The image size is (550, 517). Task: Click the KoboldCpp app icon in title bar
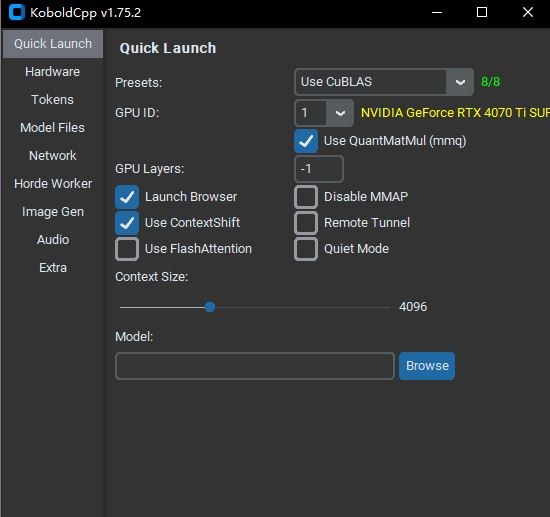coord(17,12)
